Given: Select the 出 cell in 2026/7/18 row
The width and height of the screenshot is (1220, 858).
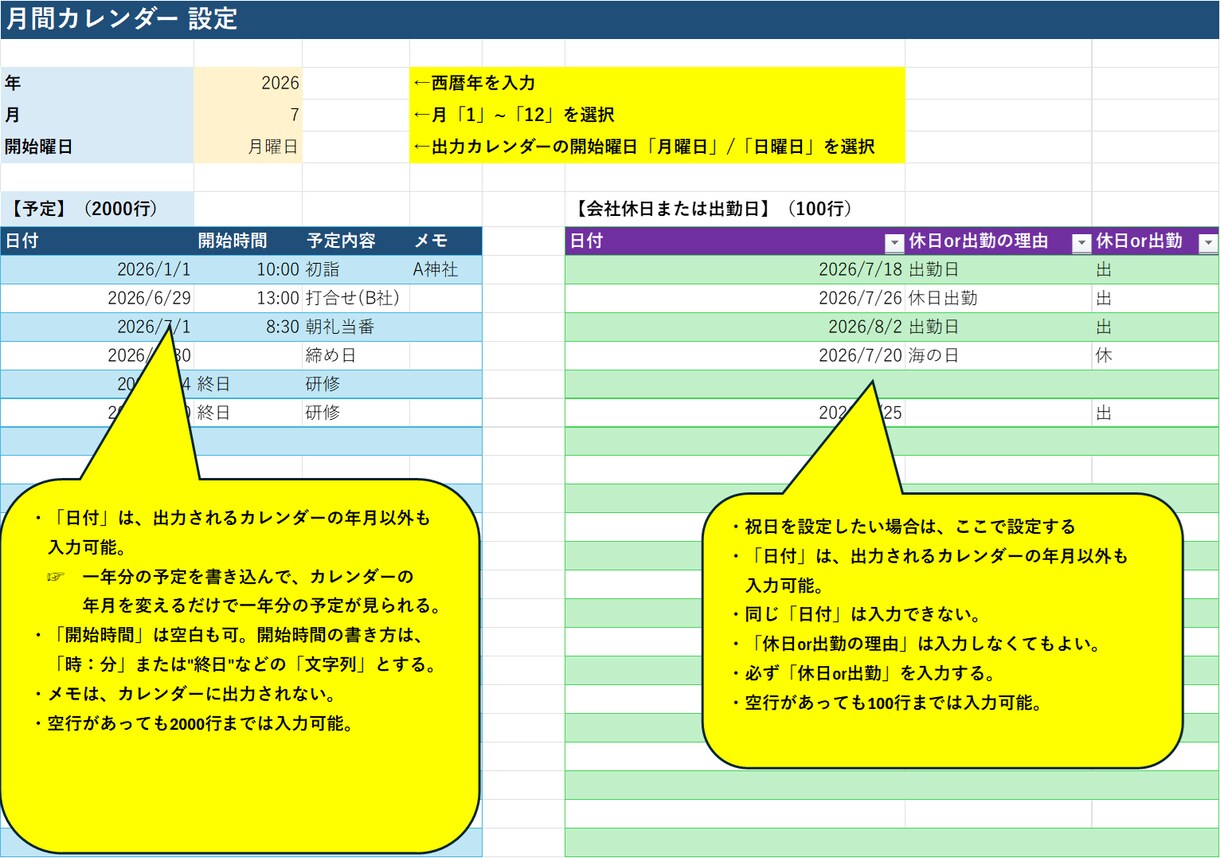Looking at the screenshot, I should 1155,269.
